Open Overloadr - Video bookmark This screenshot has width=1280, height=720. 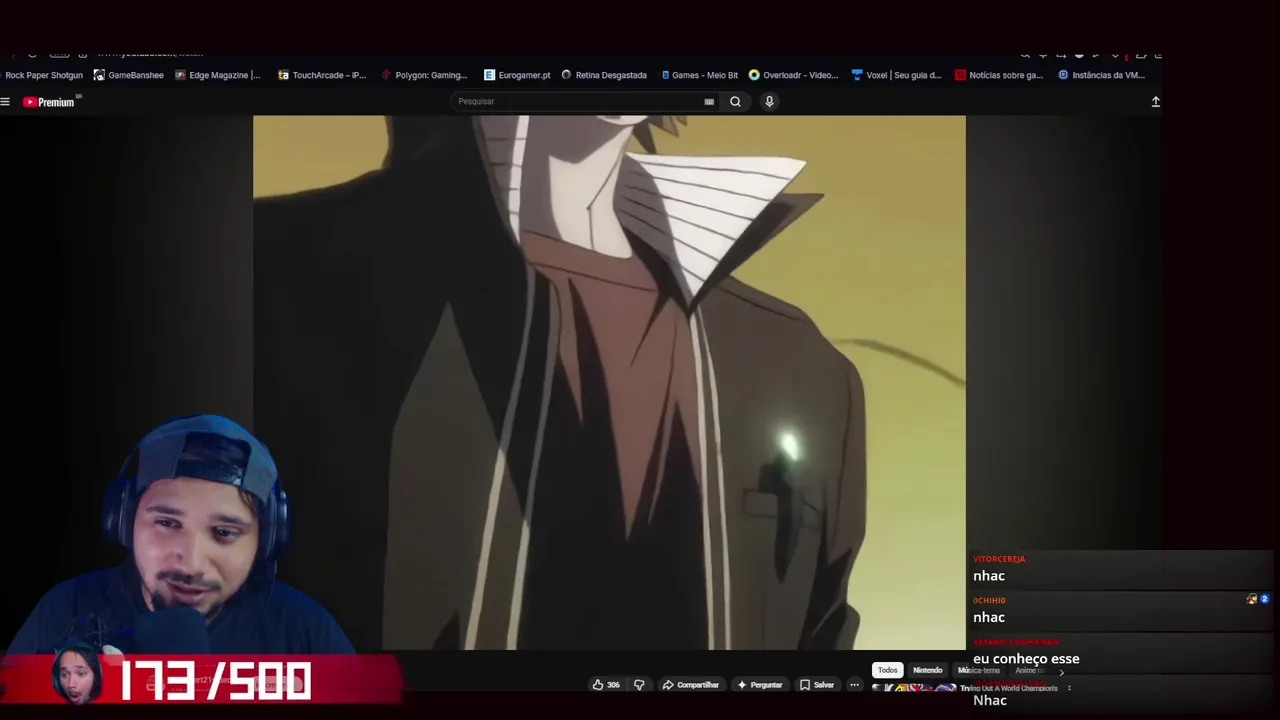[x=794, y=75]
